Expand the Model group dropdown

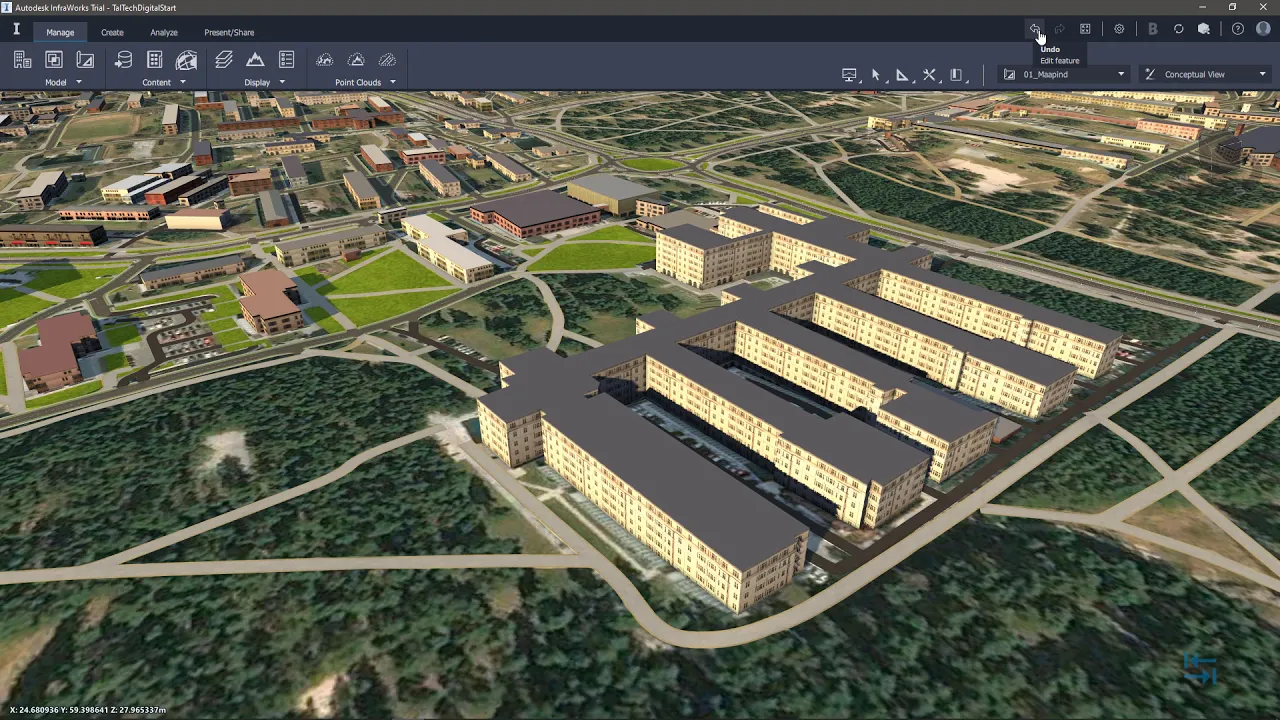click(79, 82)
